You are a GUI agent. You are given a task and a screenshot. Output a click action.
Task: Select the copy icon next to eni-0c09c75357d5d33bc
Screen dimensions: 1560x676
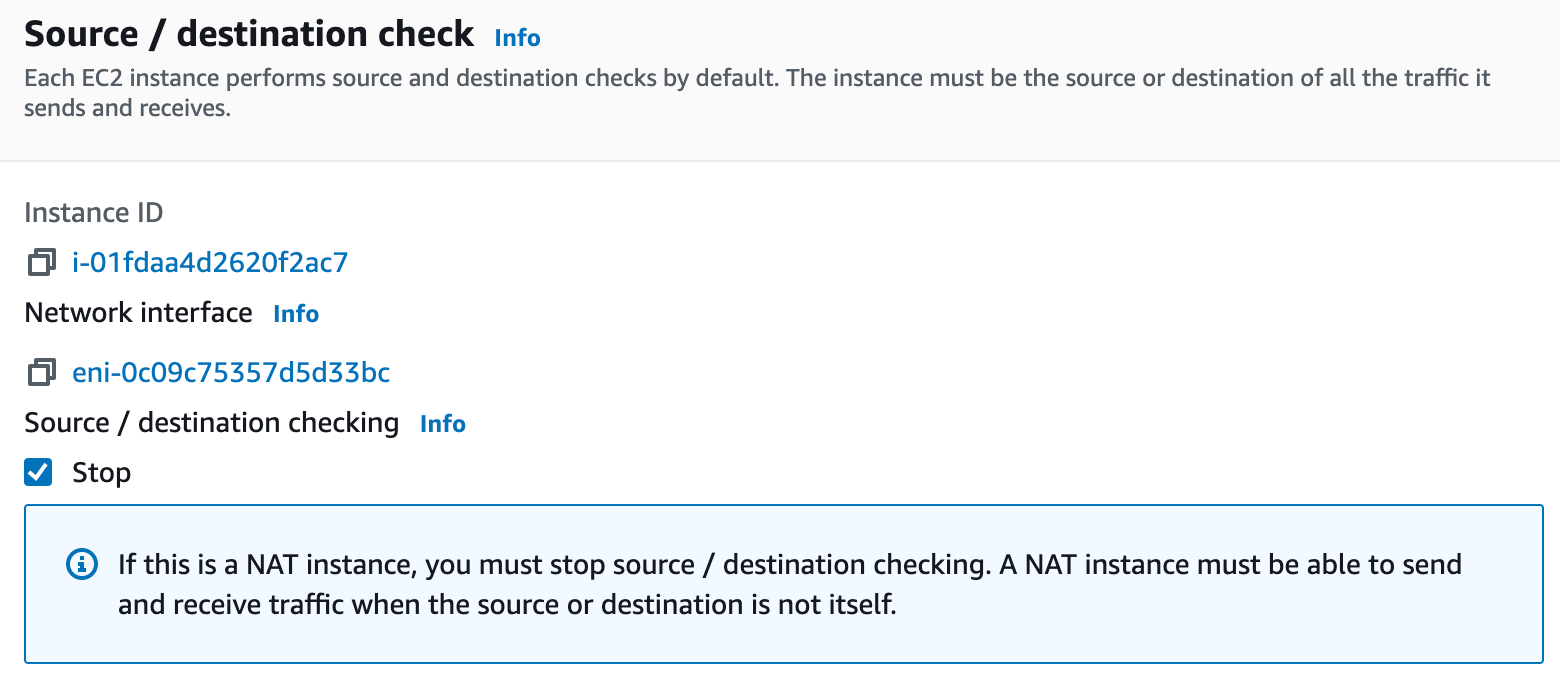click(x=40, y=372)
